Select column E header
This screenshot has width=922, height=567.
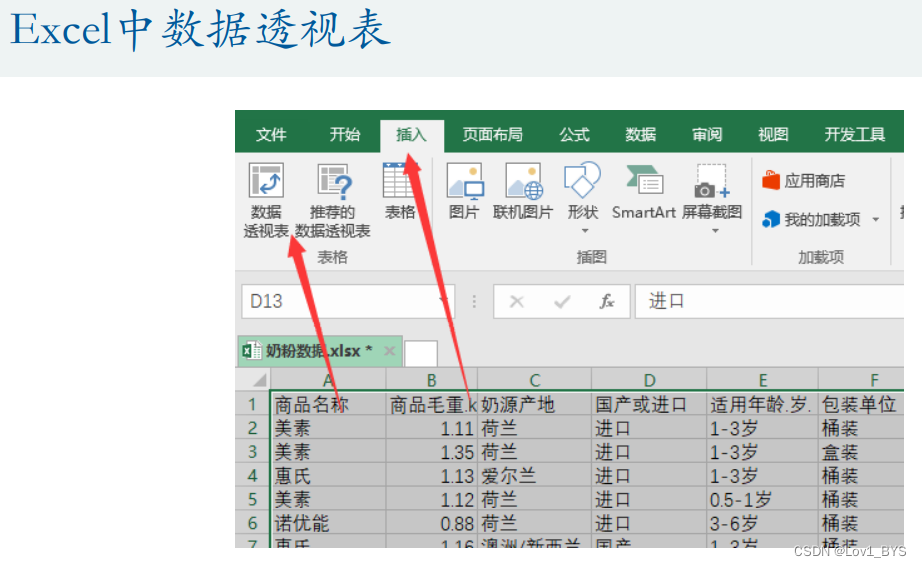(x=763, y=380)
